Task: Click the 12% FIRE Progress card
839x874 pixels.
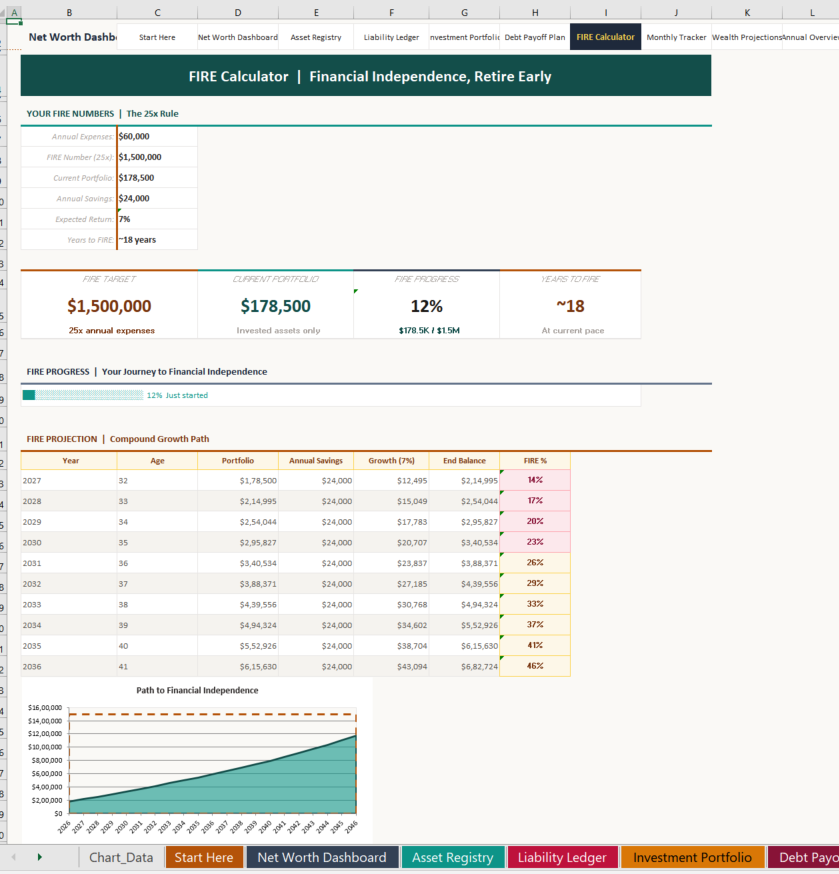Action: tap(426, 305)
